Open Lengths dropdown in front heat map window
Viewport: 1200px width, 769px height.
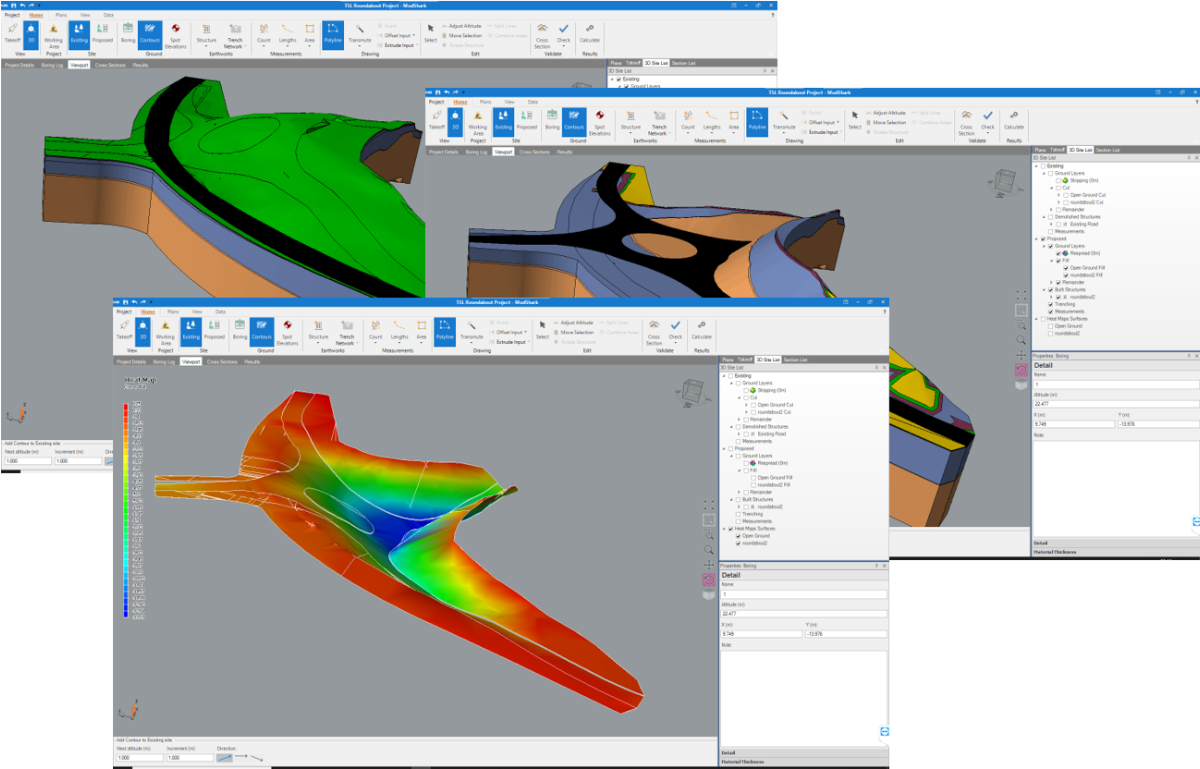point(400,330)
